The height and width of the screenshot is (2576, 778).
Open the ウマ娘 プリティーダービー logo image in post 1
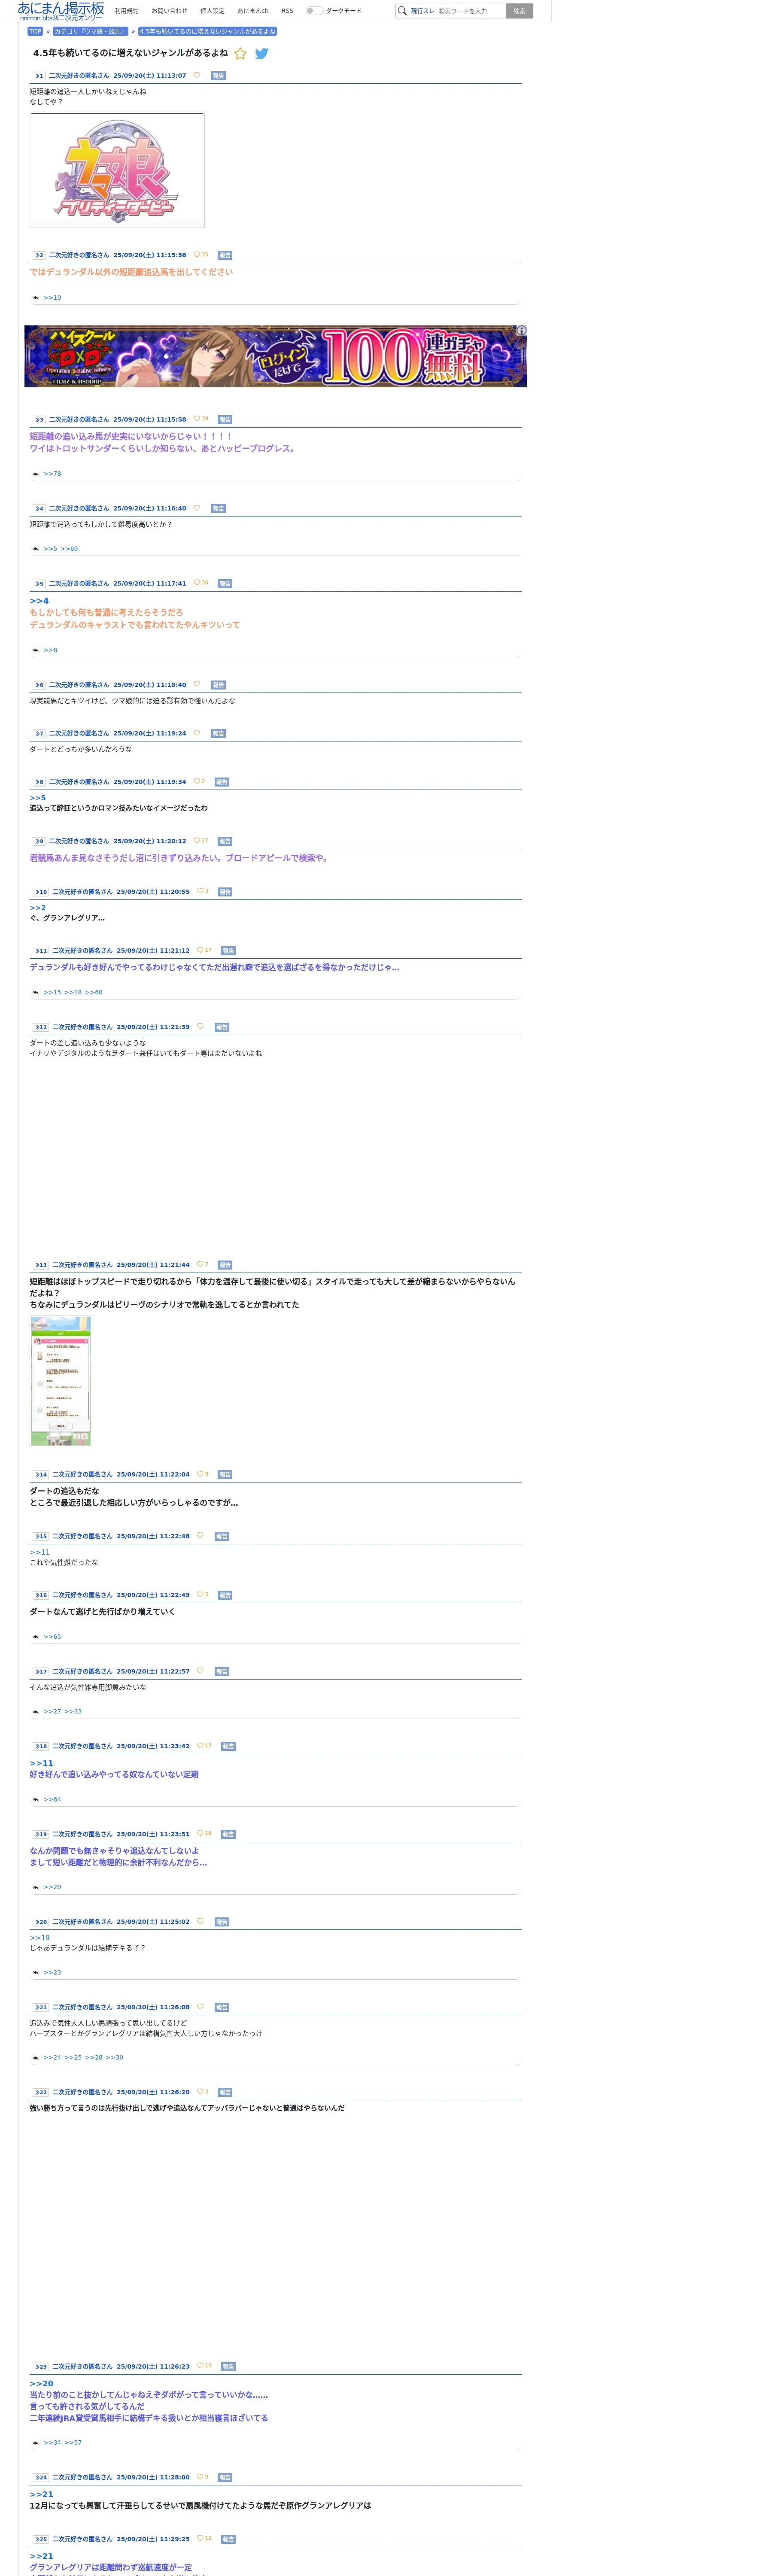click(117, 169)
